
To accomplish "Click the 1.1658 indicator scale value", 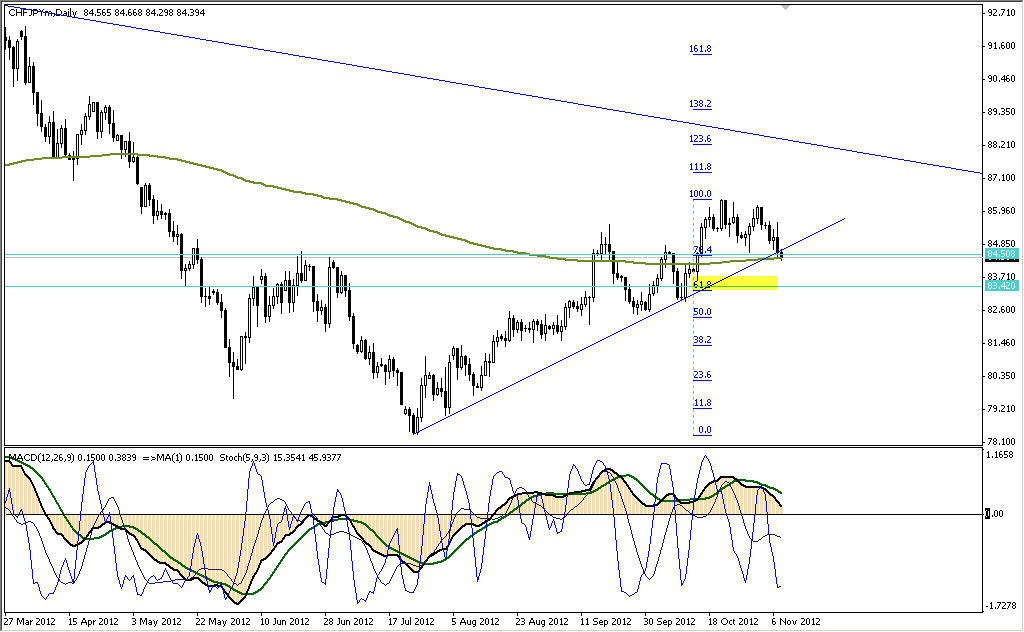I will 1000,455.
